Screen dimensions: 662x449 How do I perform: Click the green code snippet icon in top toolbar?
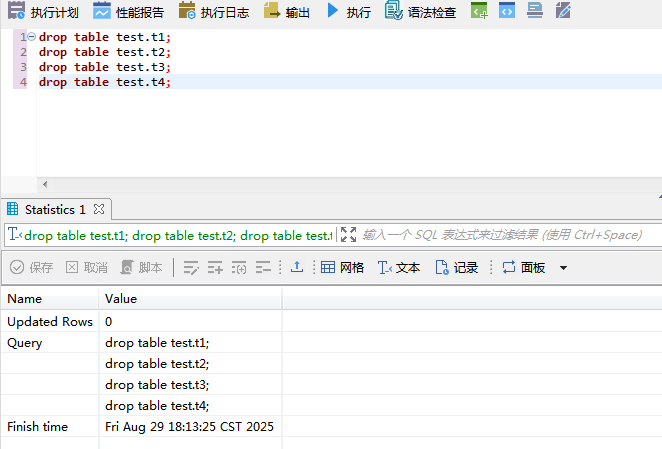tap(480, 12)
